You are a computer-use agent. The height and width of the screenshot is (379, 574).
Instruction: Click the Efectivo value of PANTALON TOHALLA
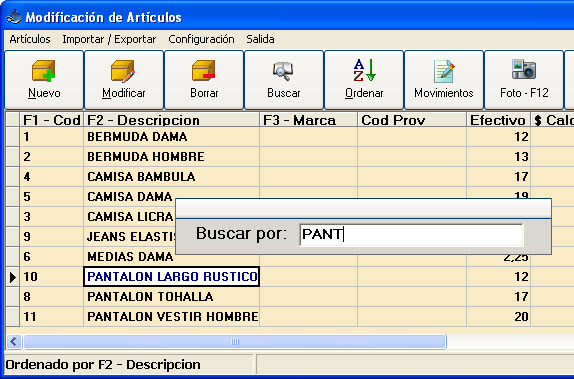[499, 297]
